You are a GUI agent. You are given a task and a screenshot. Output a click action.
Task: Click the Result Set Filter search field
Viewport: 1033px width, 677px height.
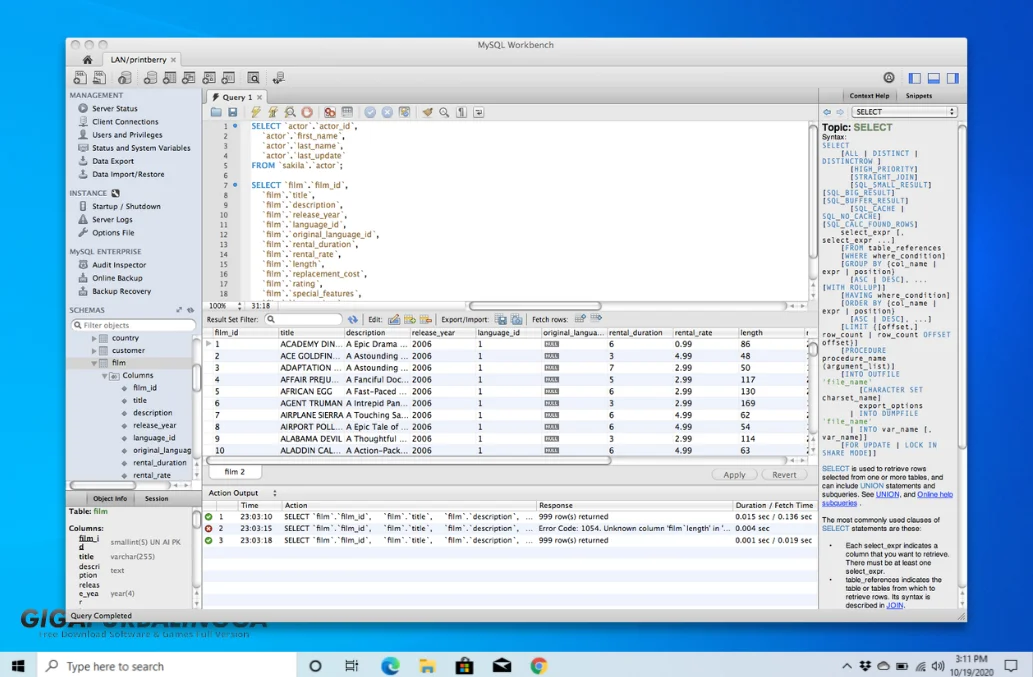304,319
